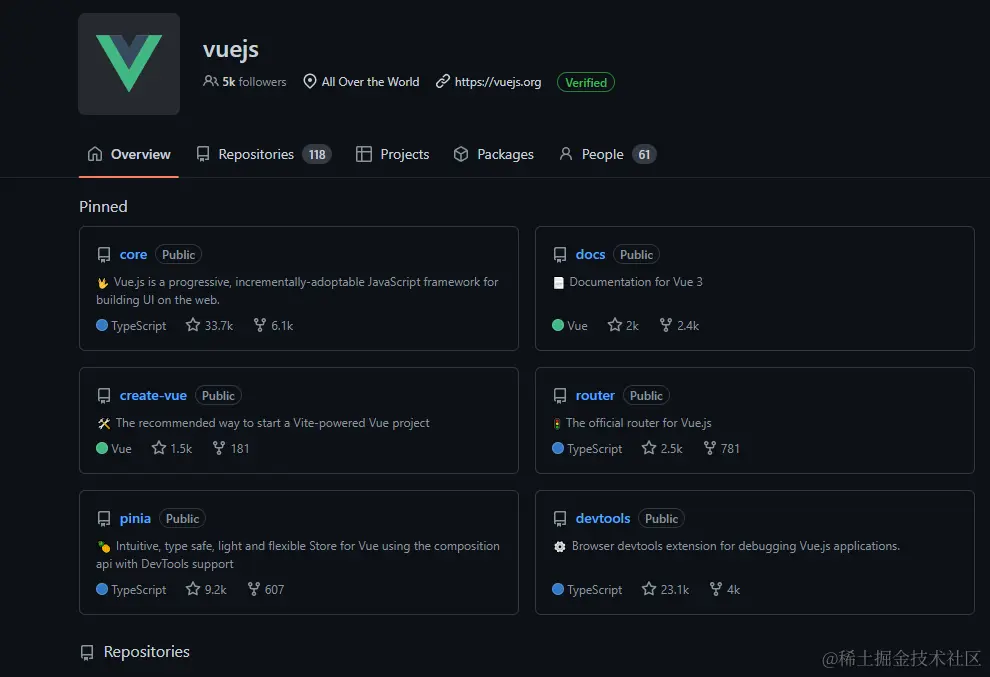Click the star icon on devtools
990x677 pixels.
point(649,589)
